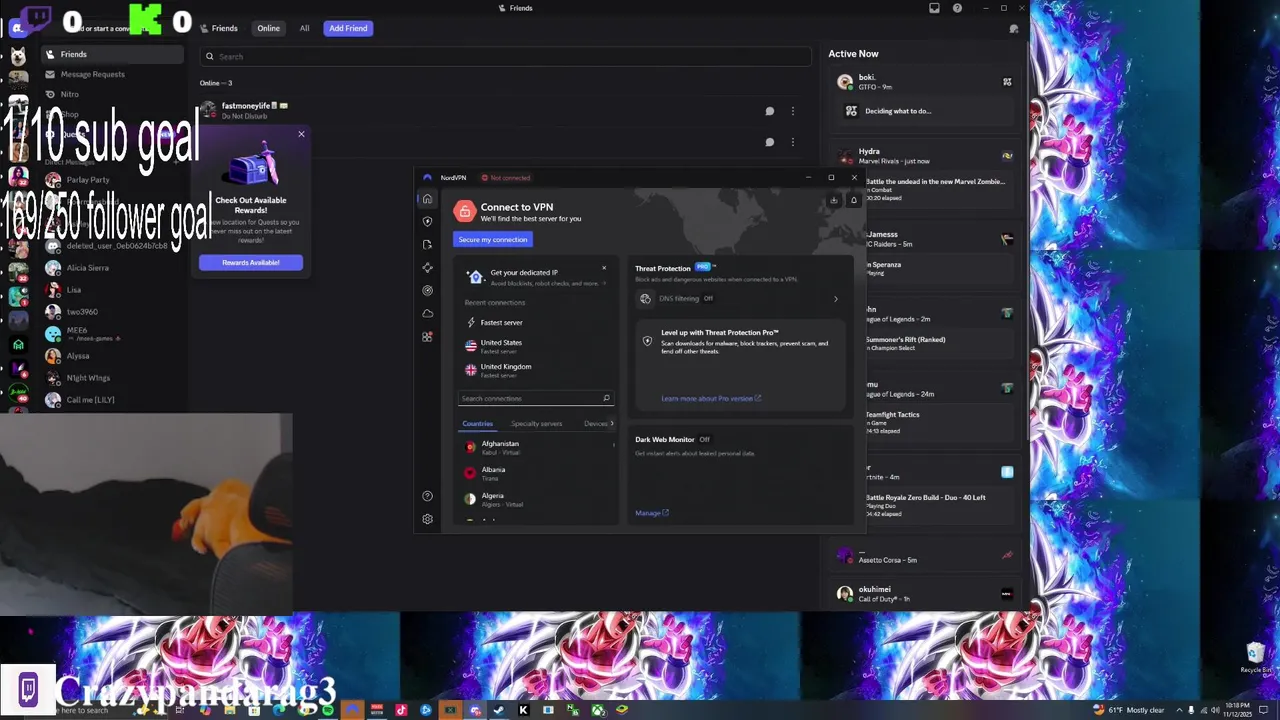The height and width of the screenshot is (720, 1280).
Task: Open NordVPN help question mark icon
Action: coord(427,496)
